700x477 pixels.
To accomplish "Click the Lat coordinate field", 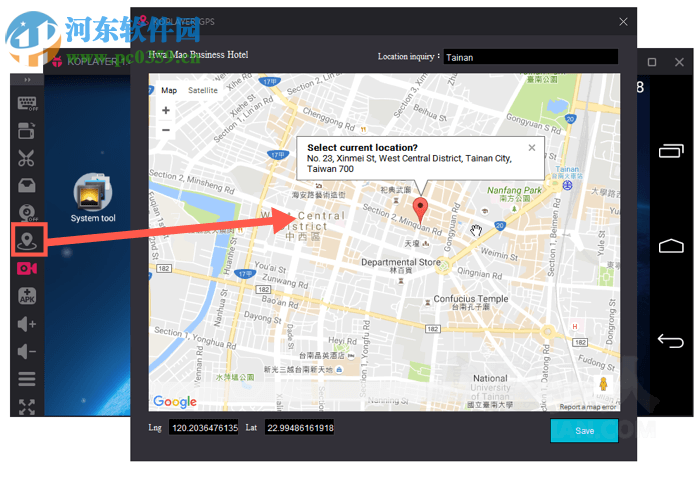I will click(x=300, y=427).
